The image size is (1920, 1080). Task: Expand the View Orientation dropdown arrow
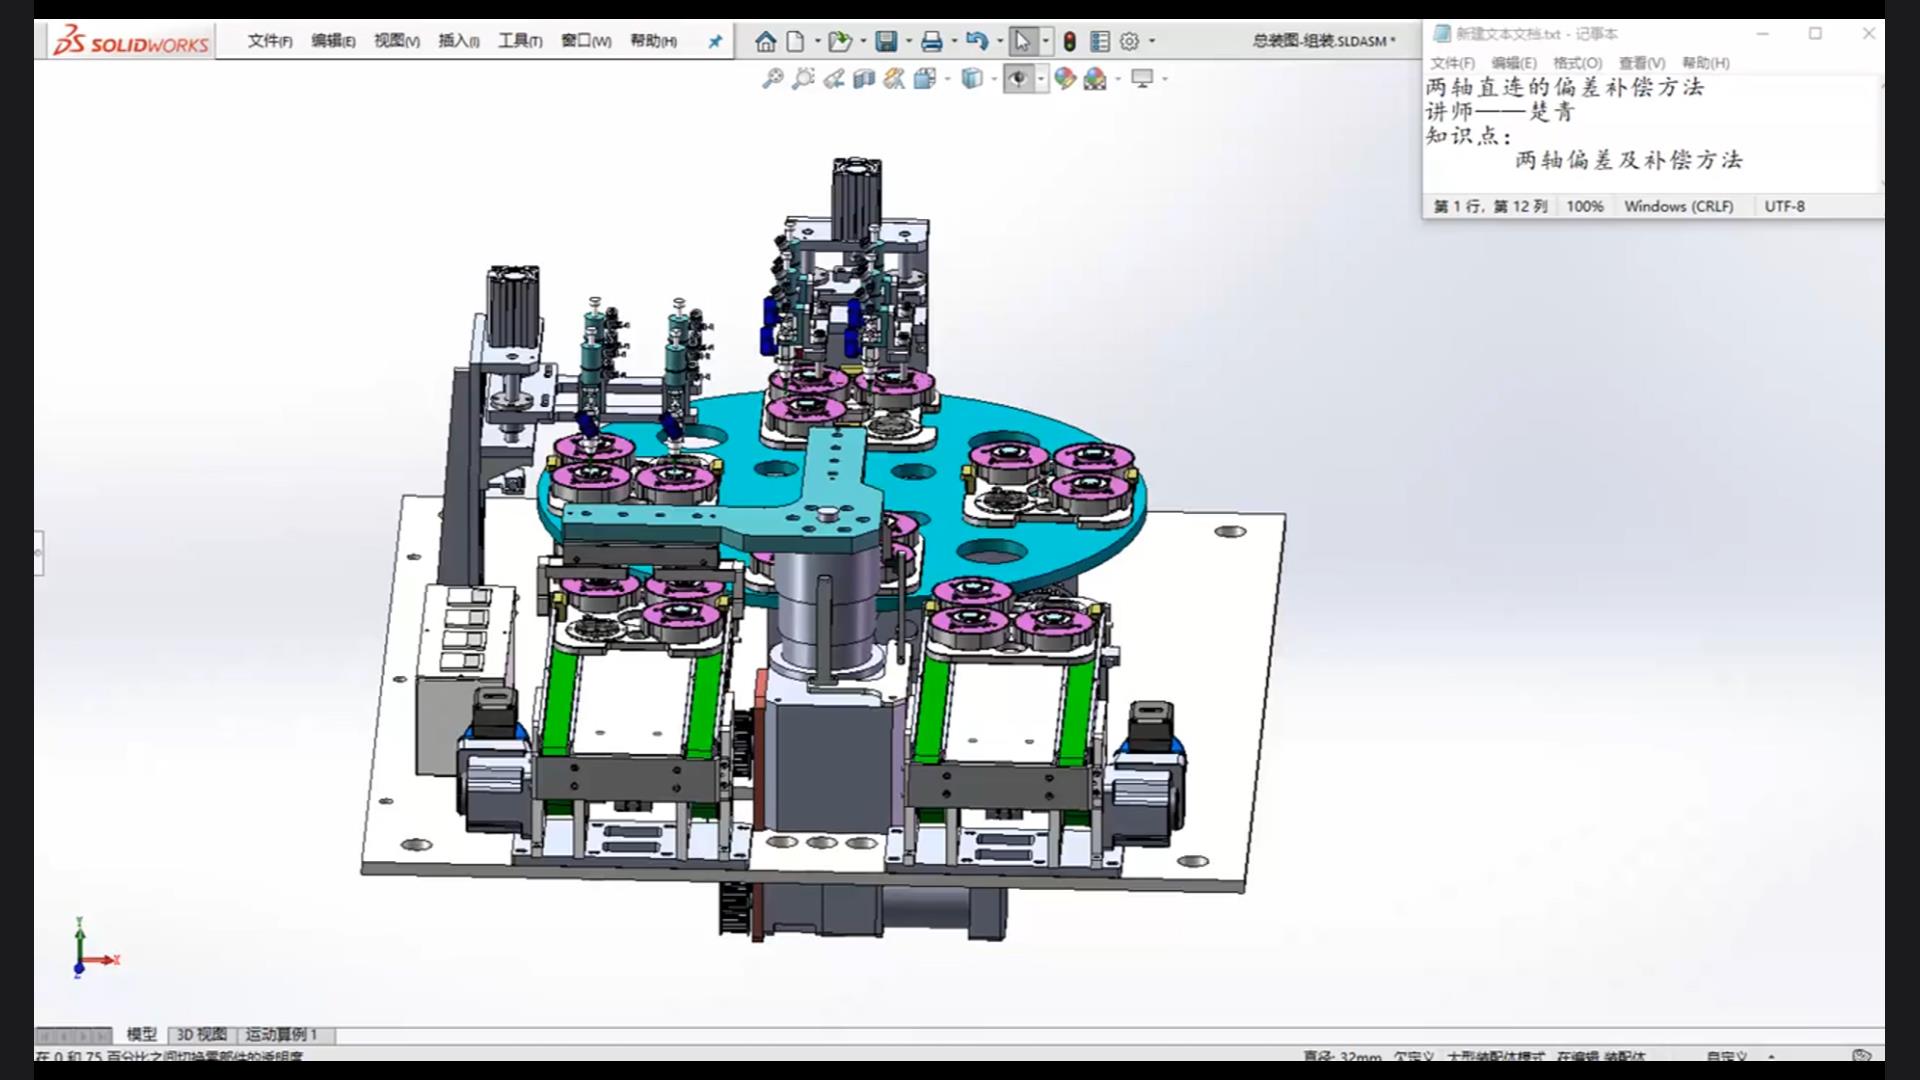tap(947, 78)
